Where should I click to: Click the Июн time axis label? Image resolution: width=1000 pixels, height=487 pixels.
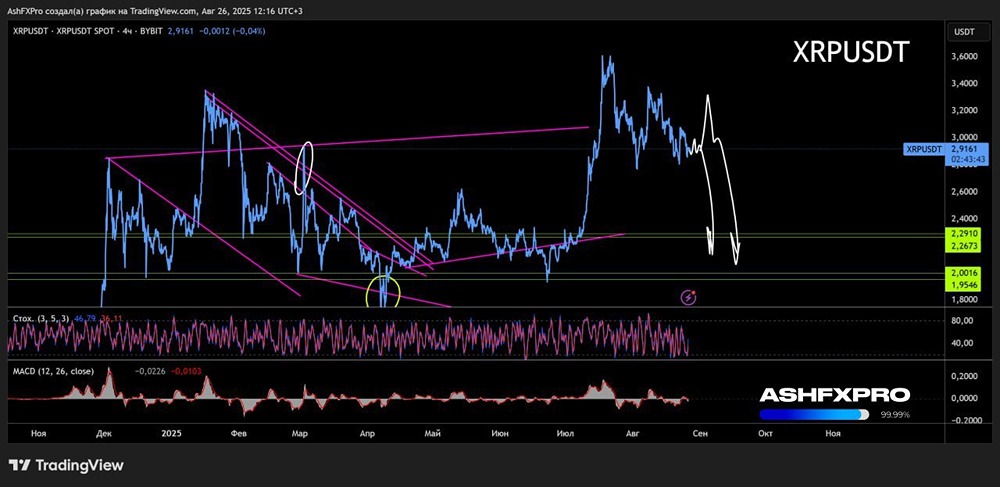click(x=501, y=433)
